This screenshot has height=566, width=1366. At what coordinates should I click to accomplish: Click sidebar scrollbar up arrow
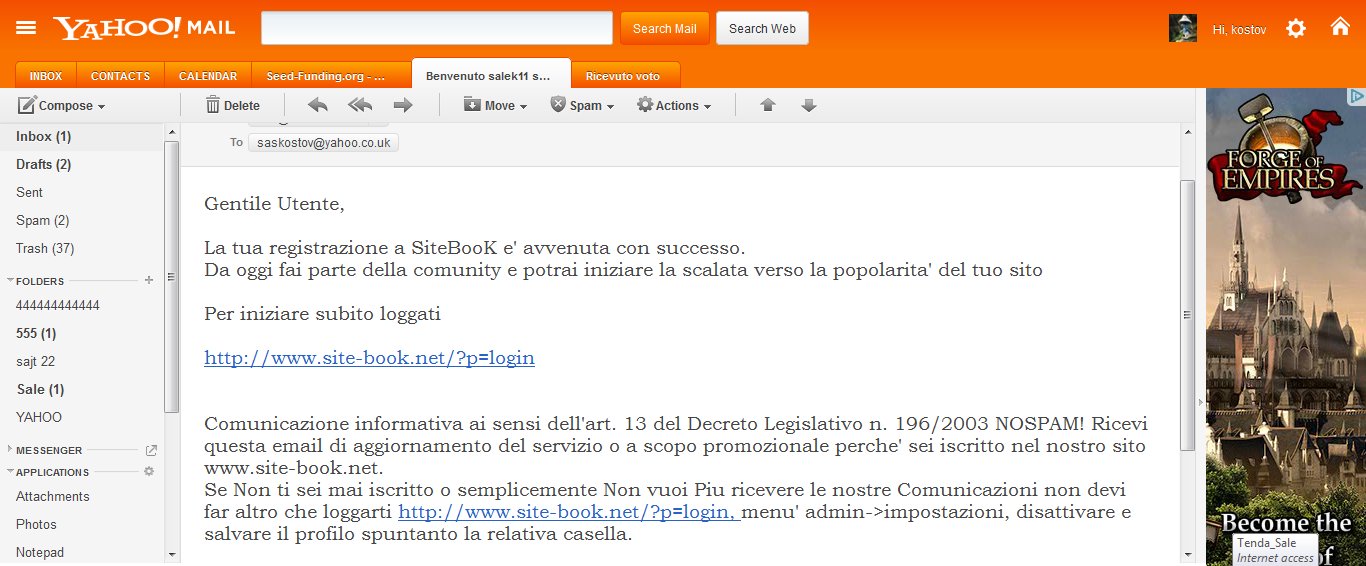pos(172,131)
